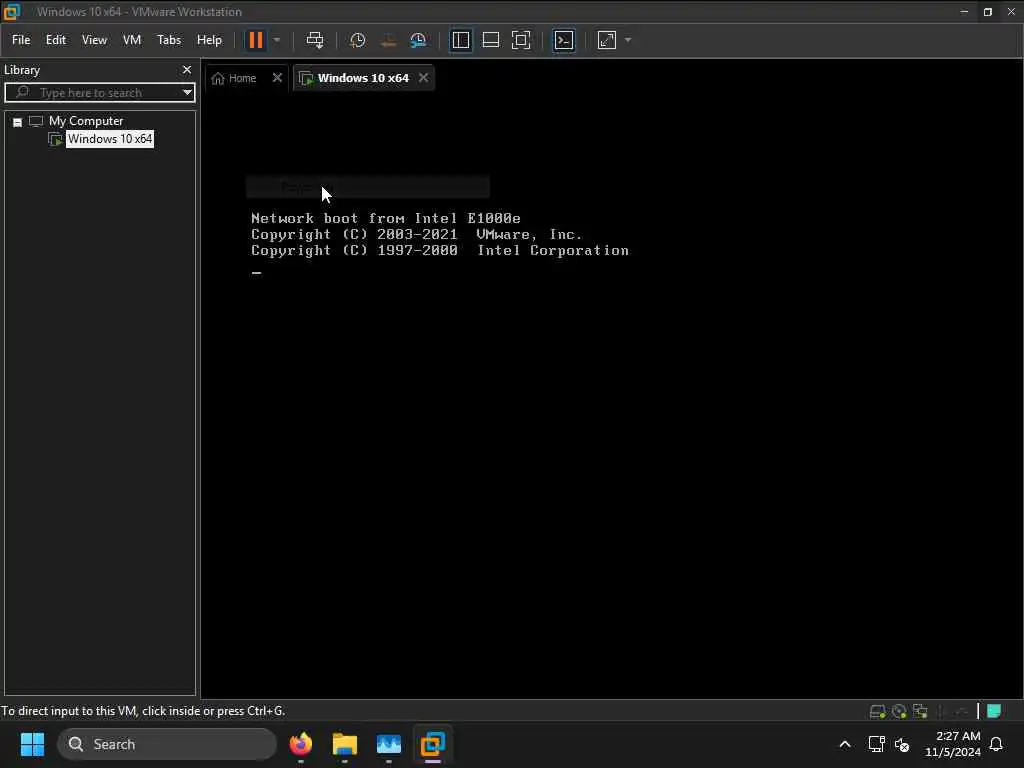Open the snapshot manager
This screenshot has width=1024, height=768.
pos(419,40)
